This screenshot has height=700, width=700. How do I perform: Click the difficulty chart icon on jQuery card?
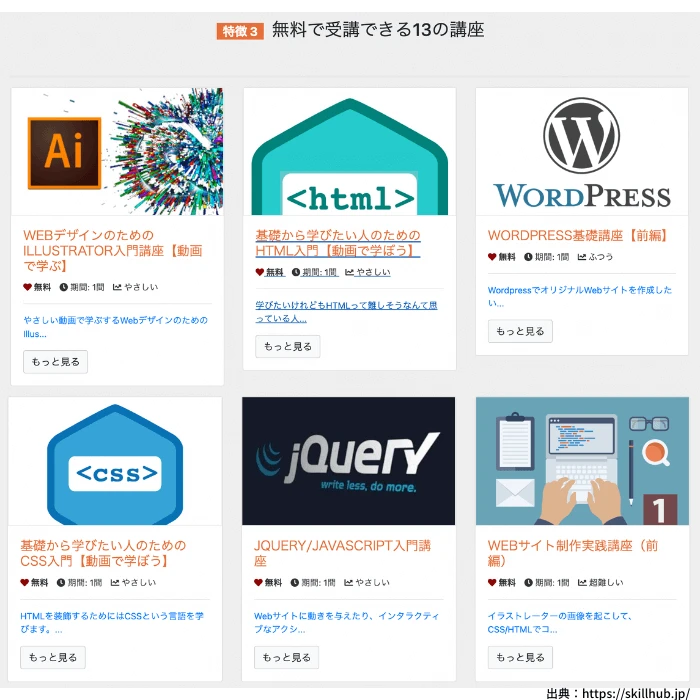pyautogui.click(x=348, y=583)
